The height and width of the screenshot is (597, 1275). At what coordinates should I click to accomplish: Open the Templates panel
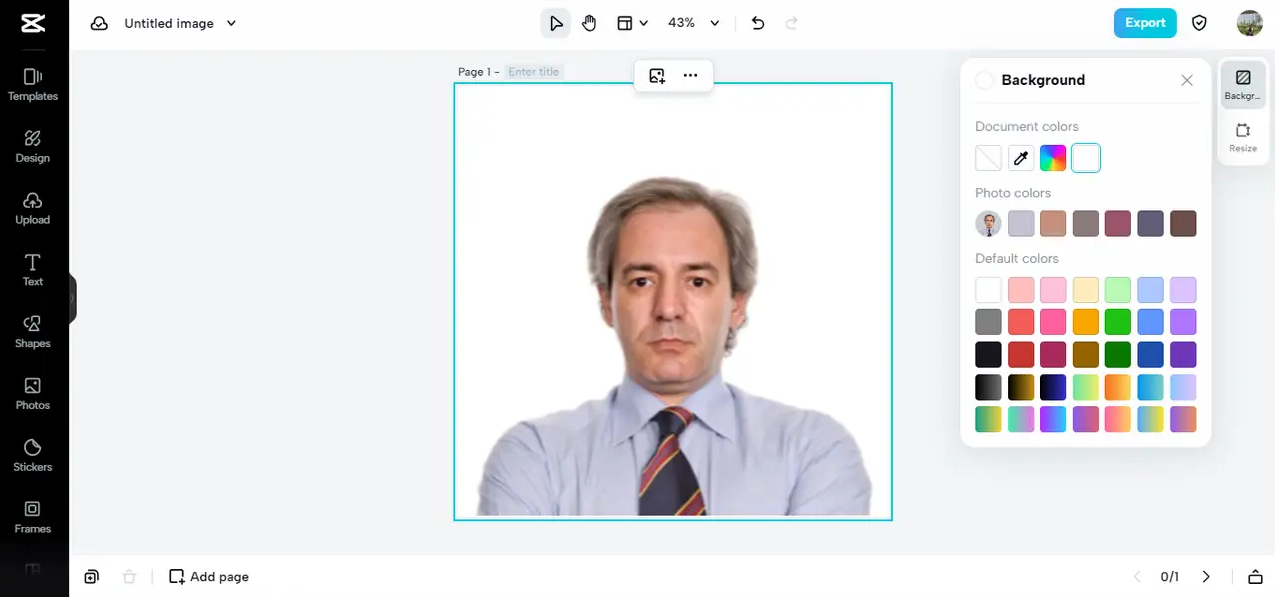33,85
